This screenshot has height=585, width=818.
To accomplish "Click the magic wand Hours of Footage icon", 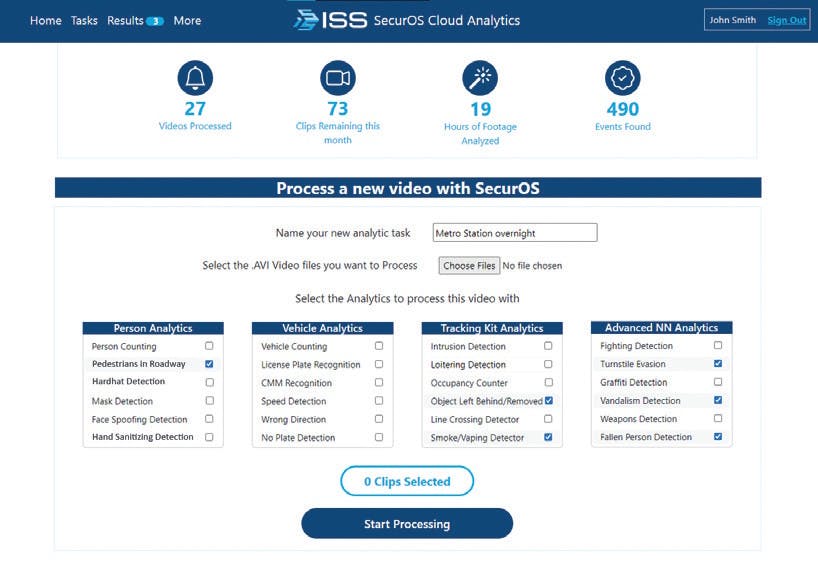I will pyautogui.click(x=480, y=78).
